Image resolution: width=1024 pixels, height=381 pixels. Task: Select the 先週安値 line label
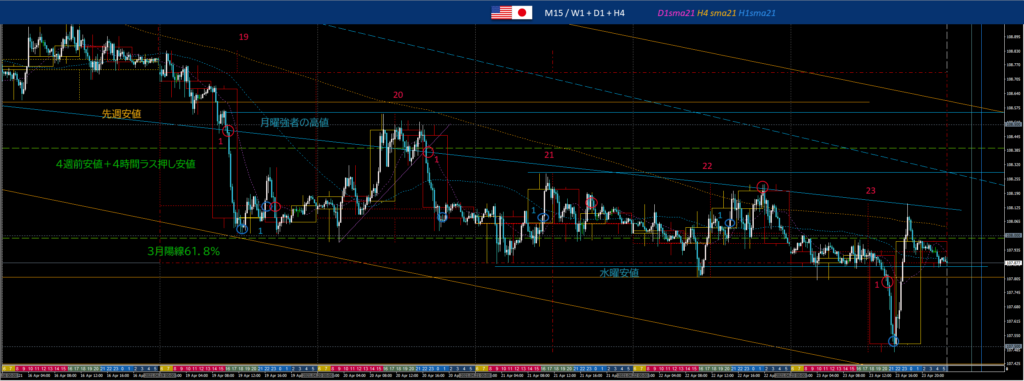tap(121, 114)
